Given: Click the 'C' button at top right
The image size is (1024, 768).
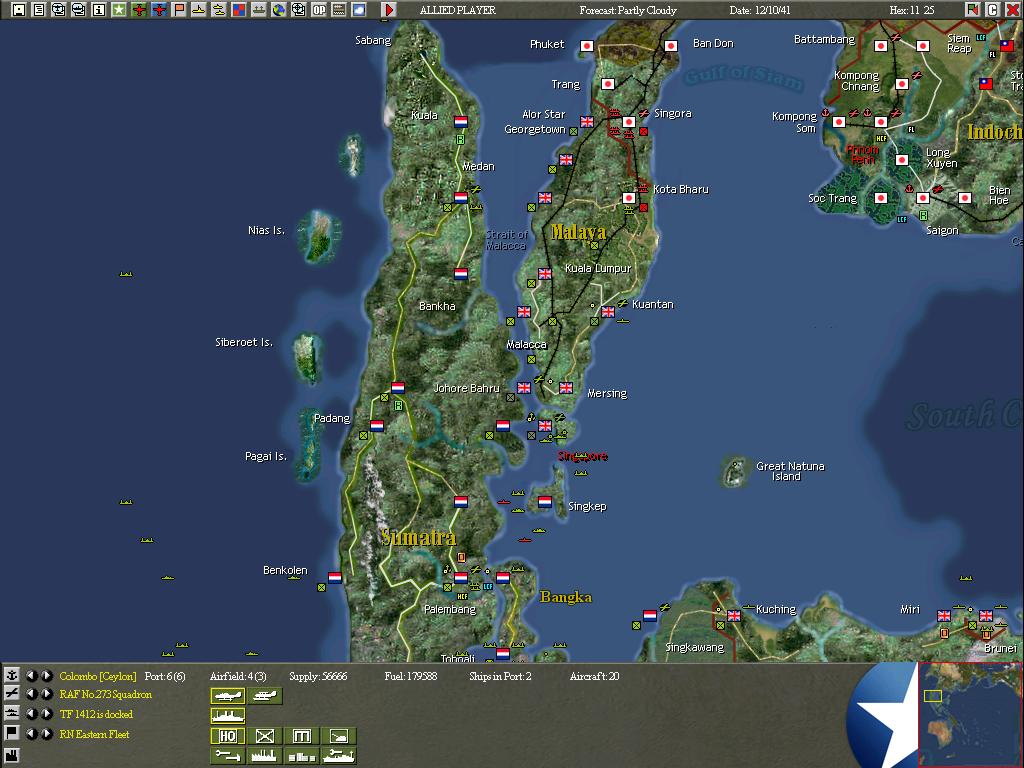Looking at the screenshot, I should [x=992, y=10].
